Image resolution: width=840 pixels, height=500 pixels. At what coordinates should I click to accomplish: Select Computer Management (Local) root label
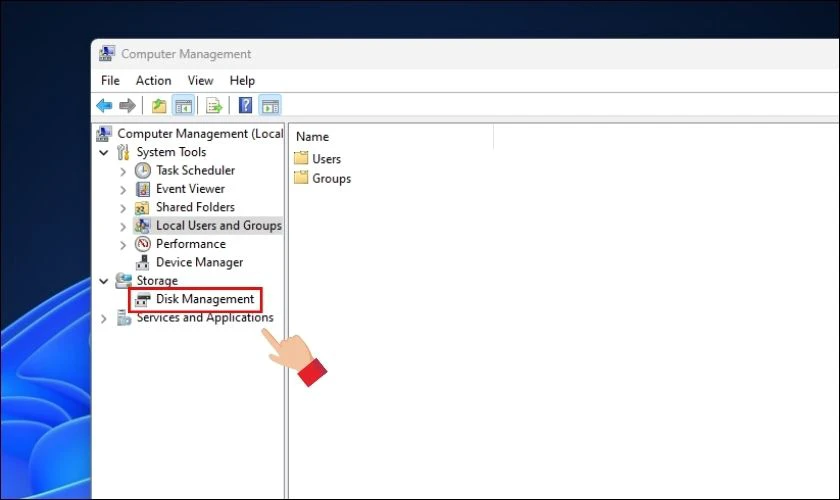click(x=200, y=133)
